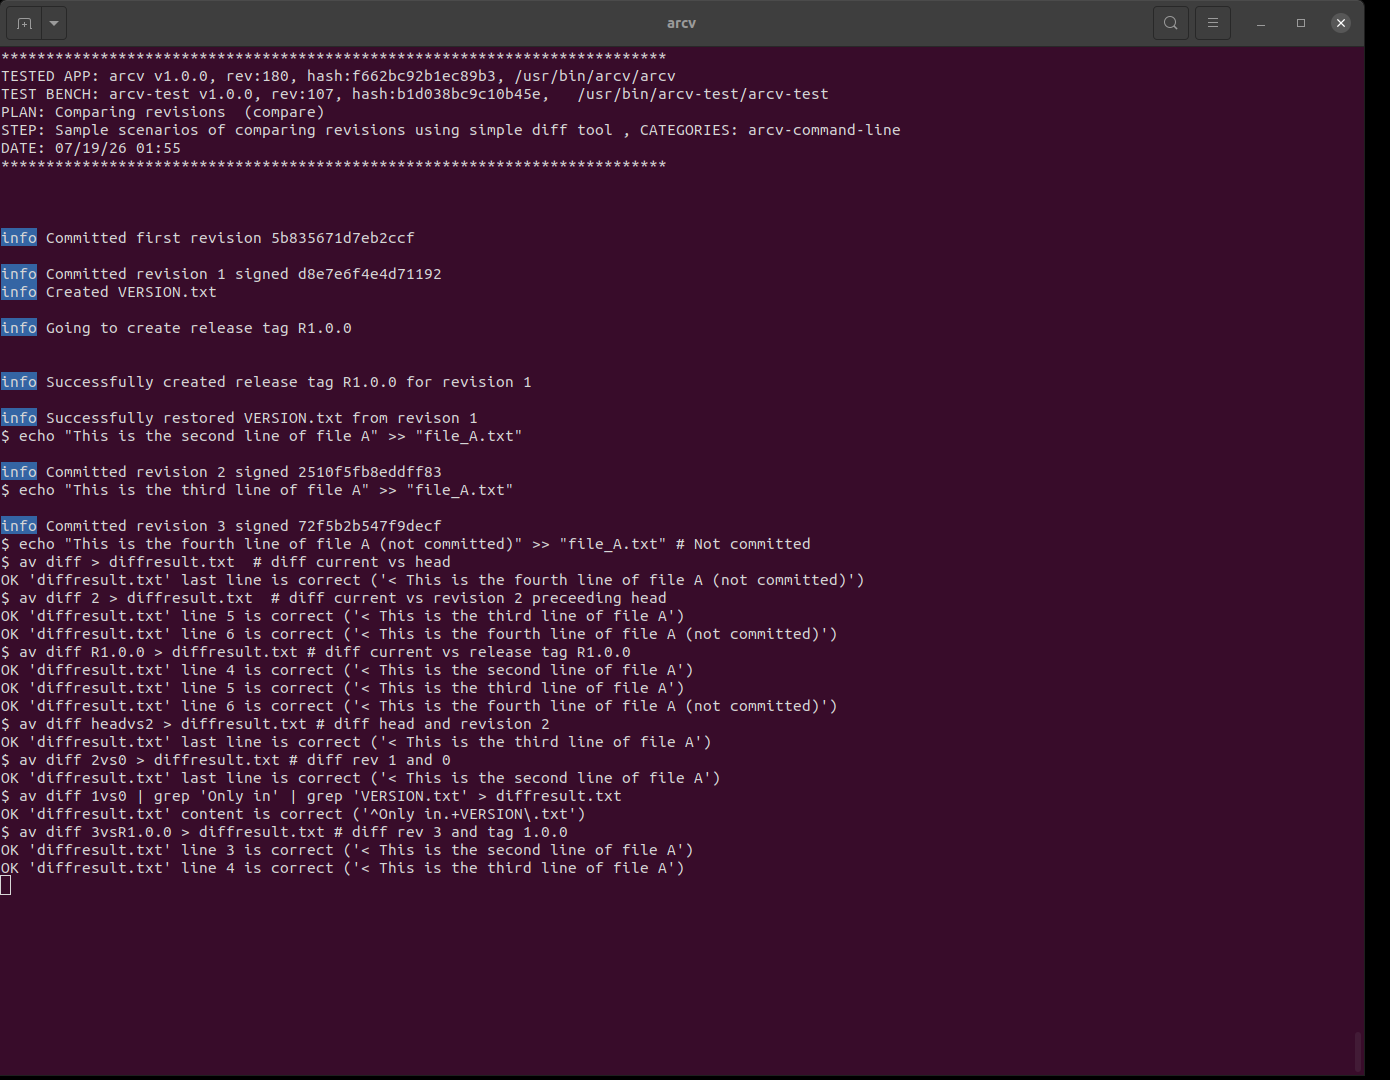Open a new terminal tab
Screen dimensions: 1390x1080
tap(24, 22)
